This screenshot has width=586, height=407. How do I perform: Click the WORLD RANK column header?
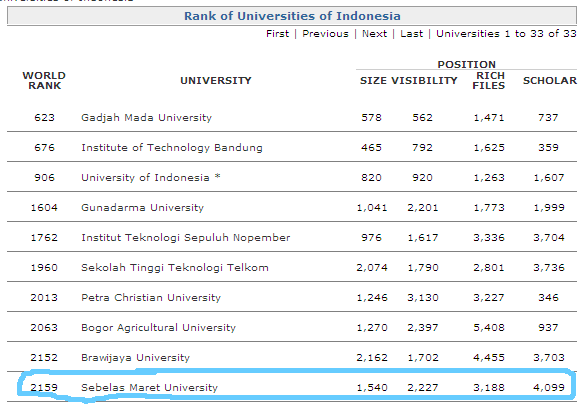44,80
